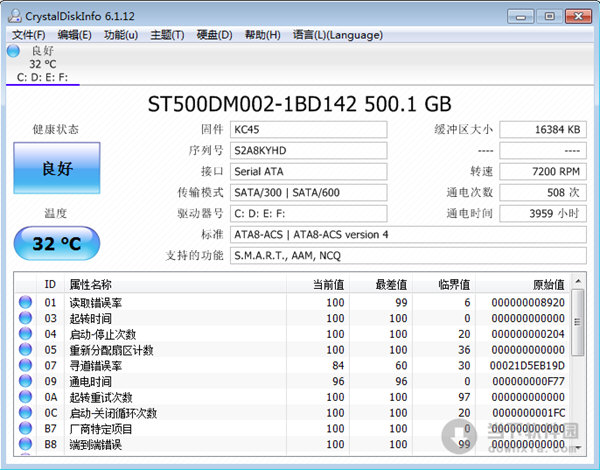Click the 健康状态 label
This screenshot has height=470, width=600.
coord(56,129)
